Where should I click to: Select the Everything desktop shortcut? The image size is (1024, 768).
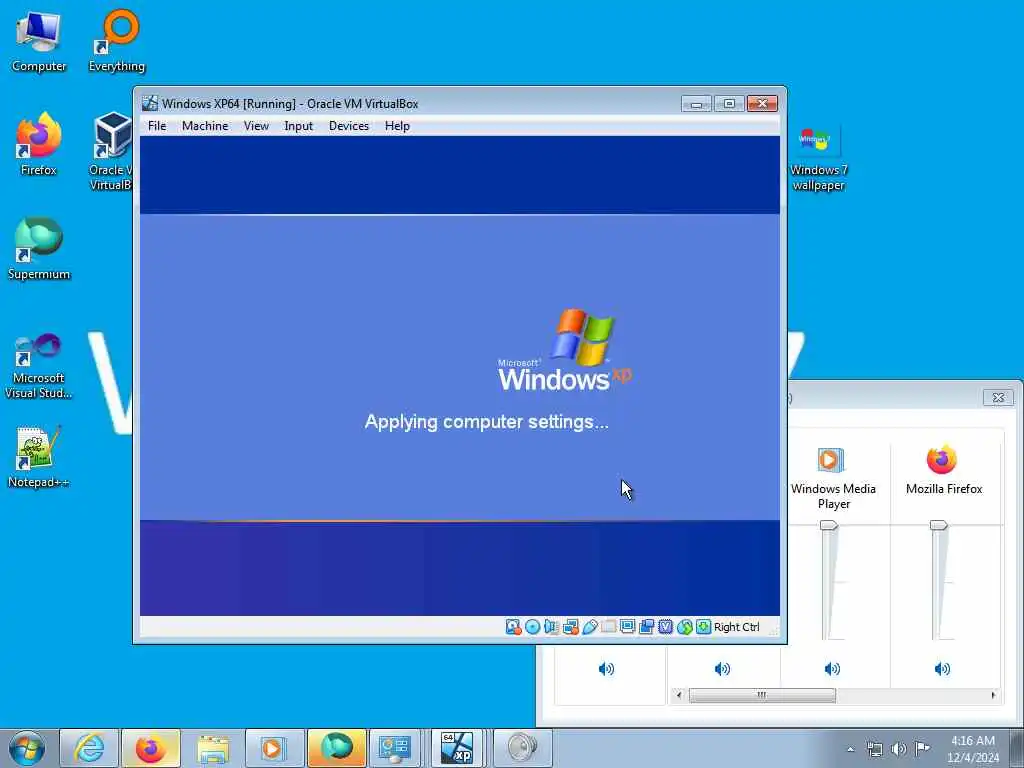point(117,42)
